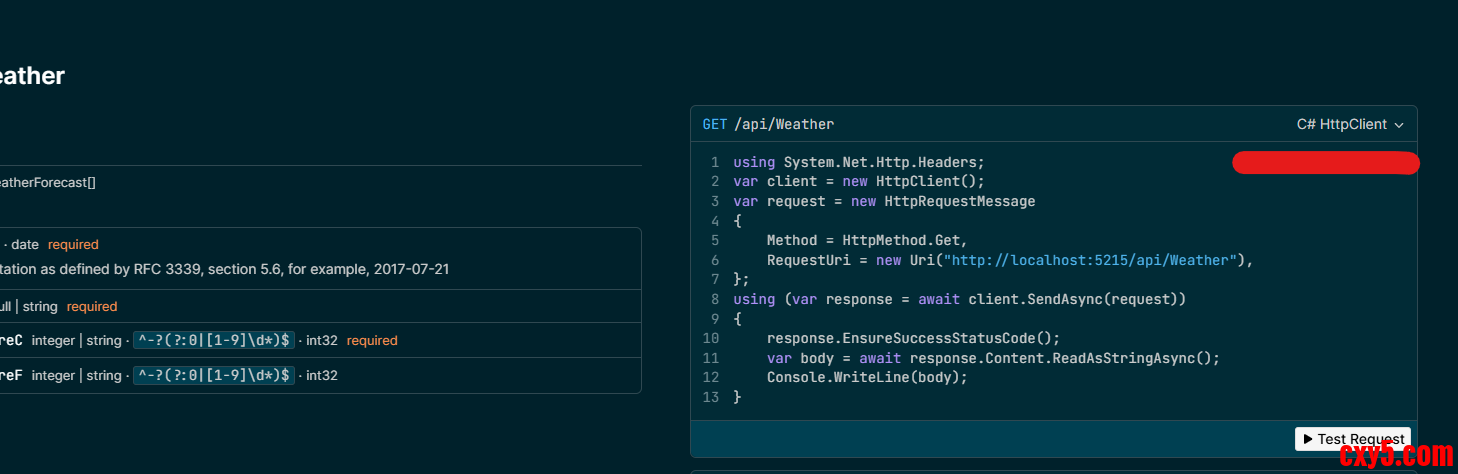This screenshot has height=474, width=1458.
Task: Click the GET method label
Action: [715, 125]
